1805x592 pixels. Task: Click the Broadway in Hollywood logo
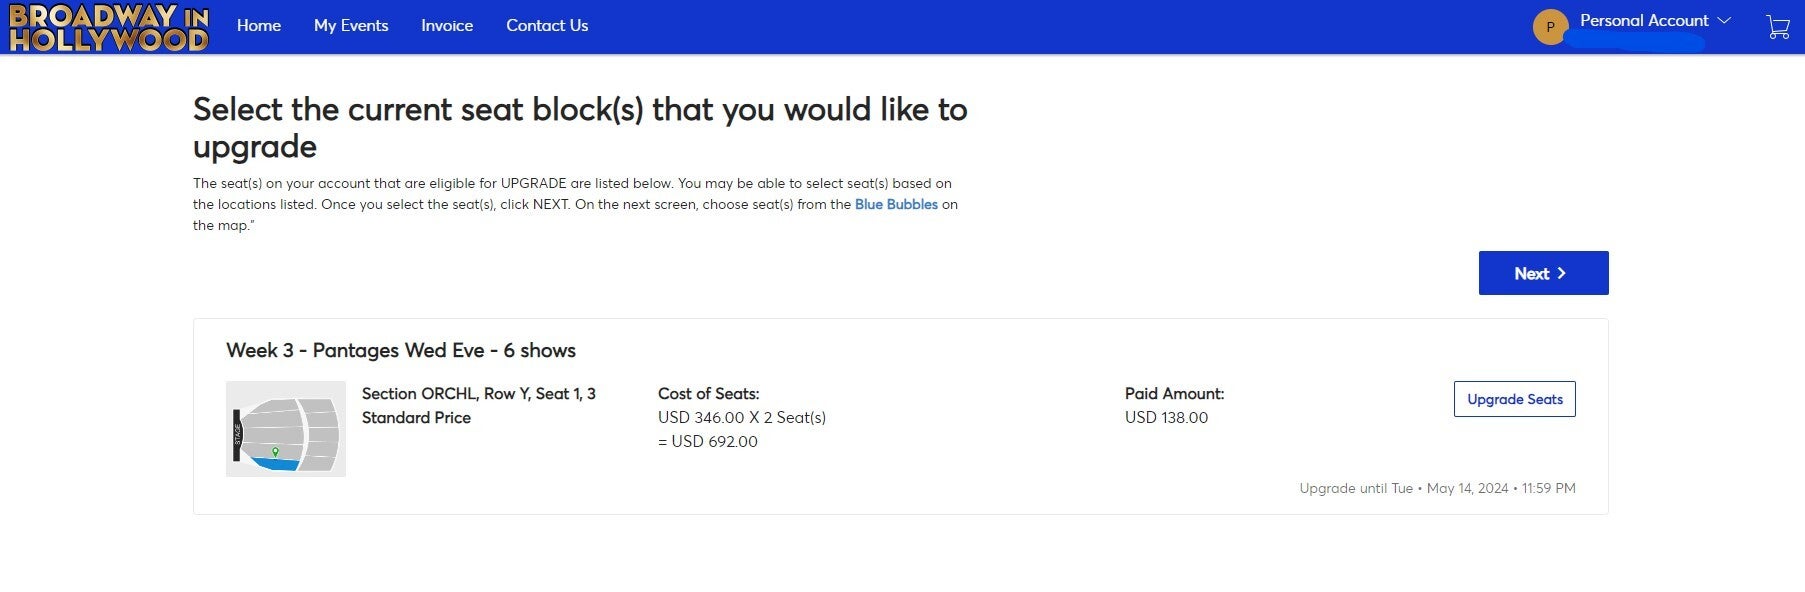click(109, 27)
